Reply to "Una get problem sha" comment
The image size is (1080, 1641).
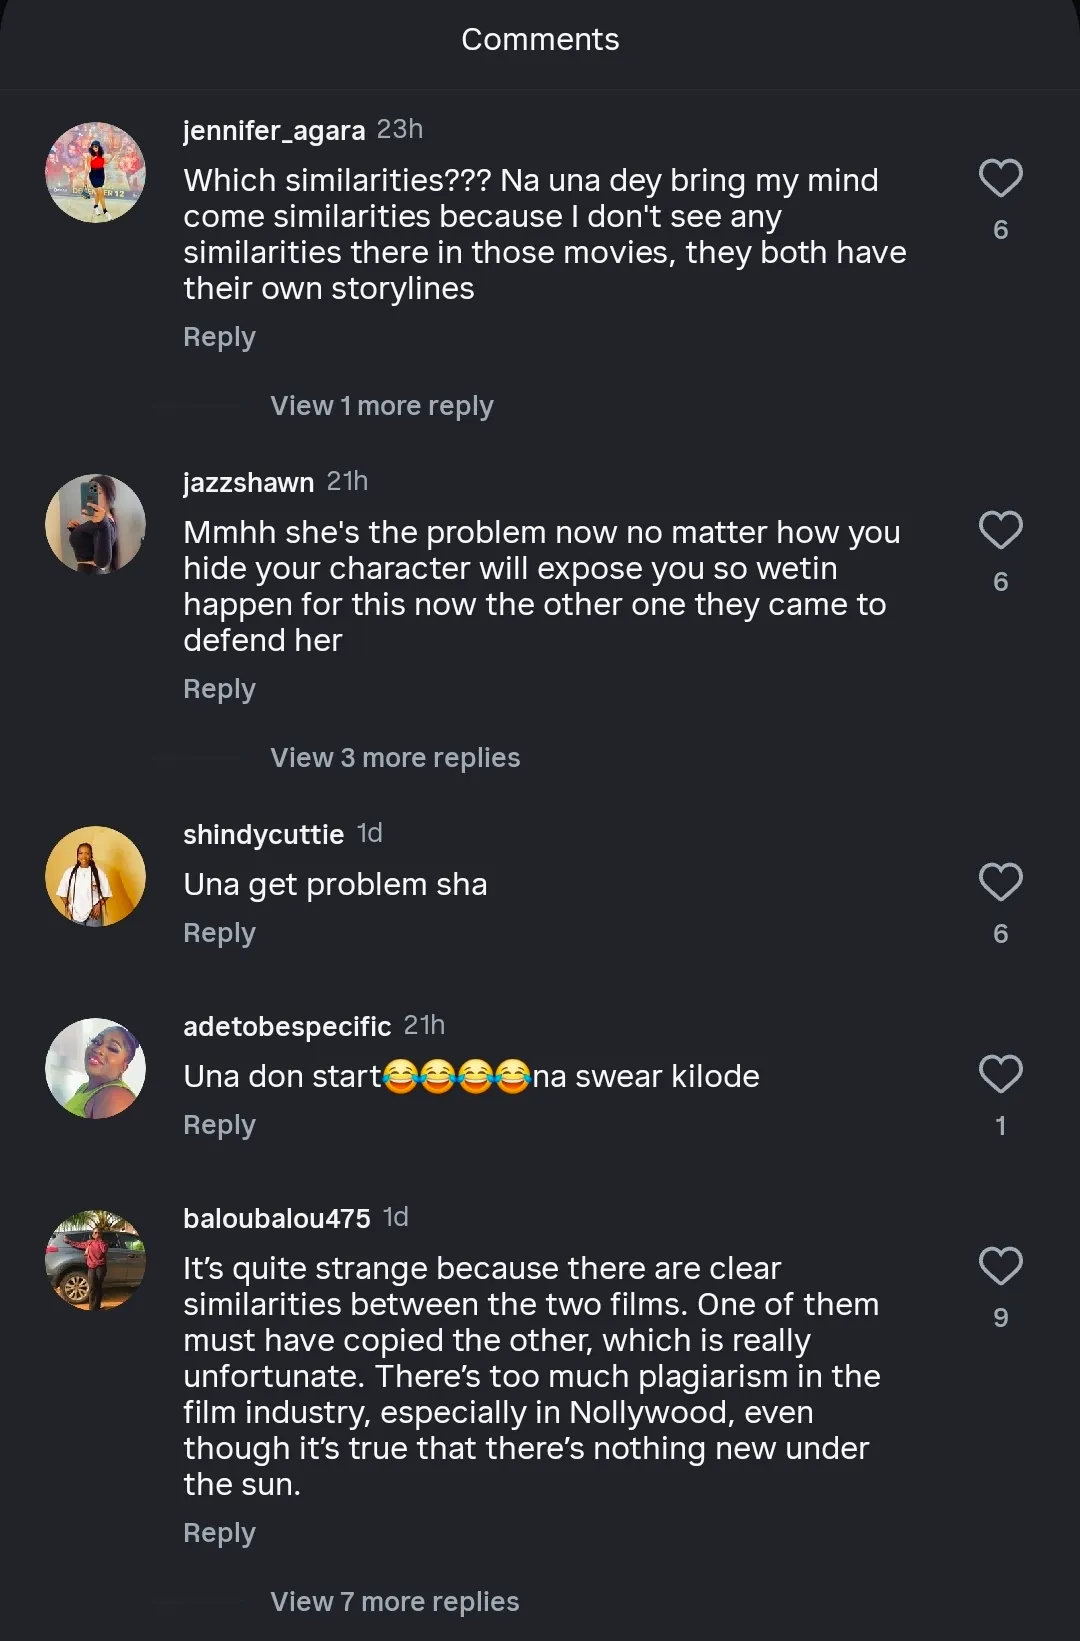[x=219, y=933]
